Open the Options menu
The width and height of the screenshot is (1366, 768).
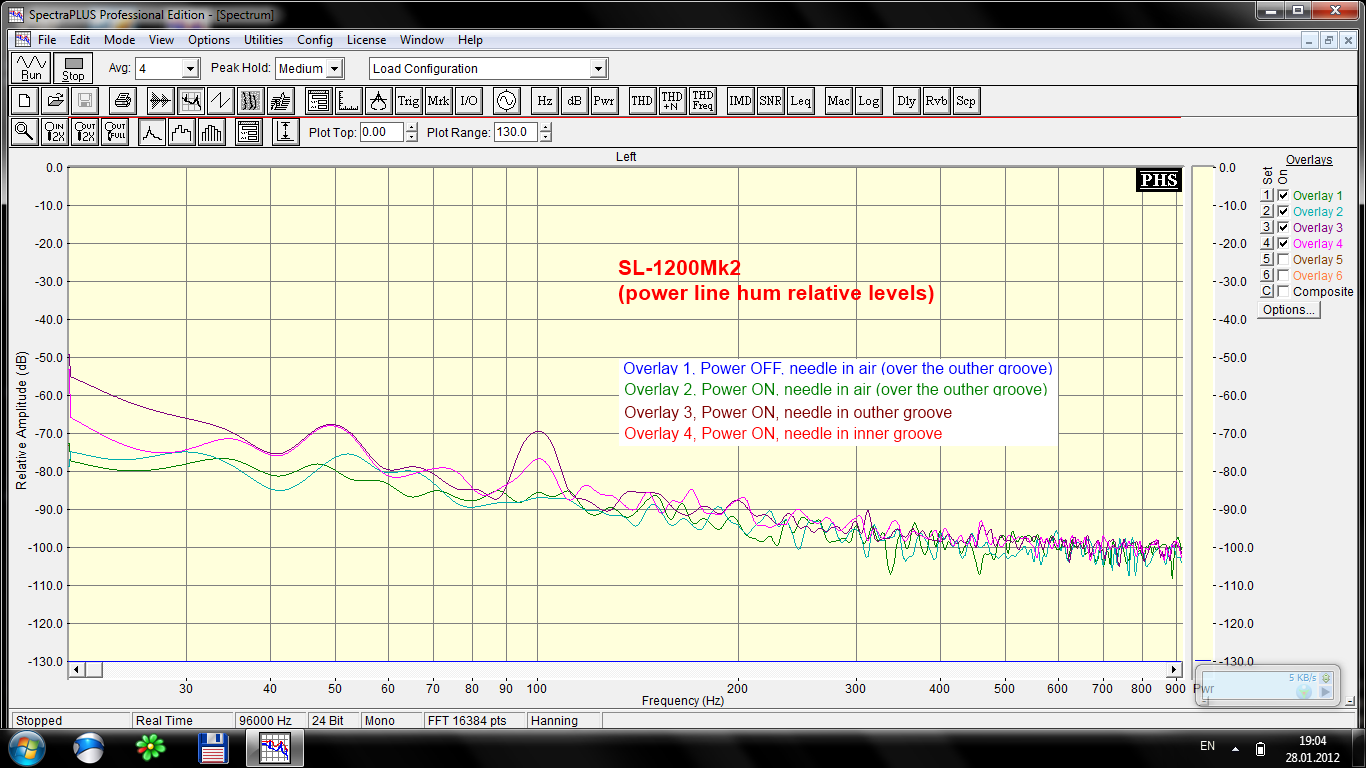(x=209, y=40)
